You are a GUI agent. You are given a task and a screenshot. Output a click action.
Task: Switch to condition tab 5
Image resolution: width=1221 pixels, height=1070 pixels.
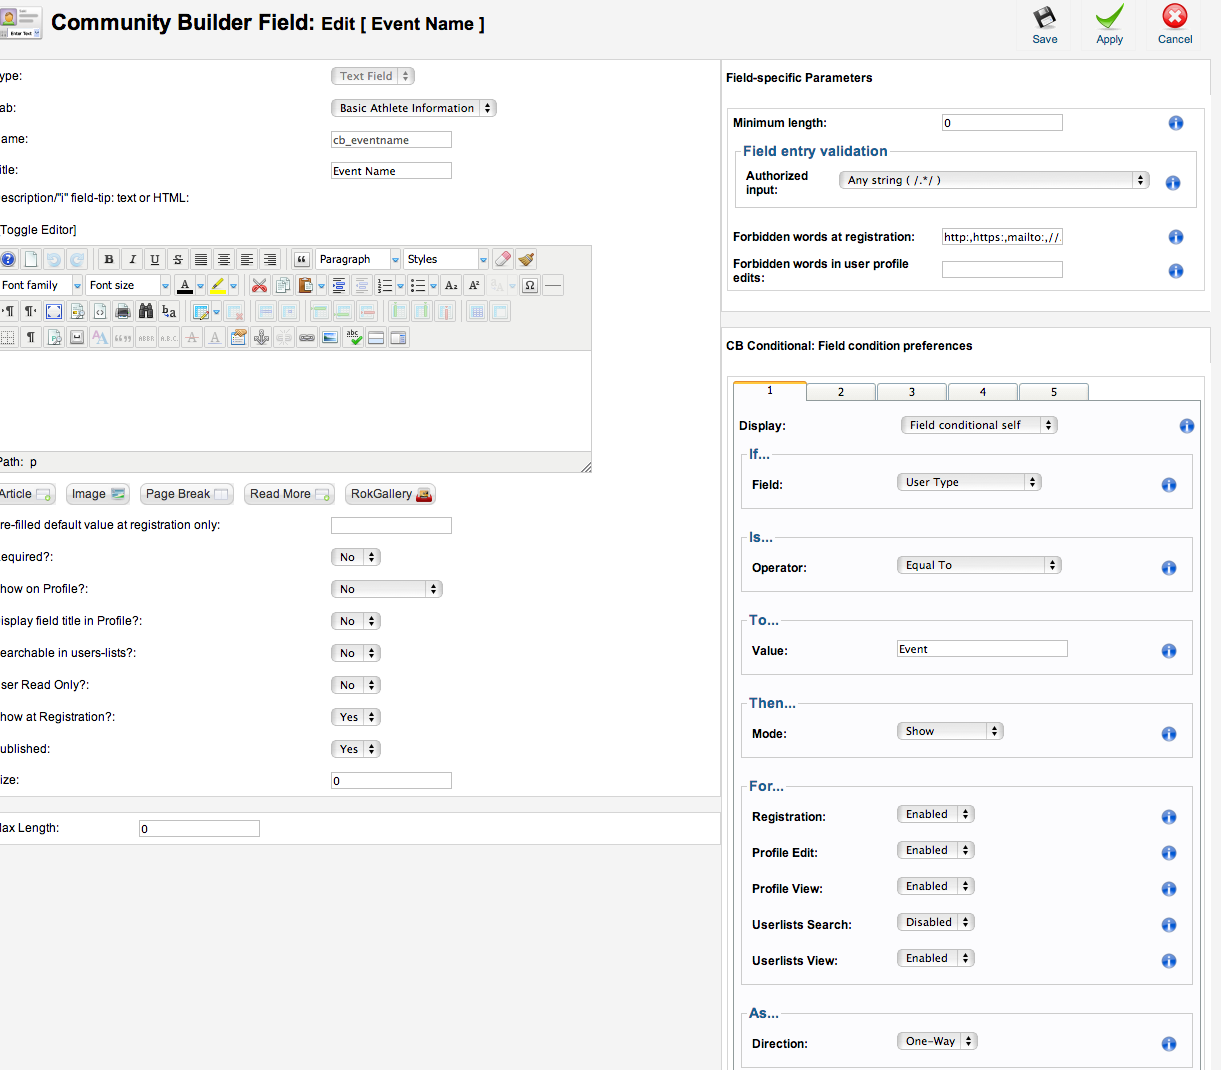[1053, 392]
